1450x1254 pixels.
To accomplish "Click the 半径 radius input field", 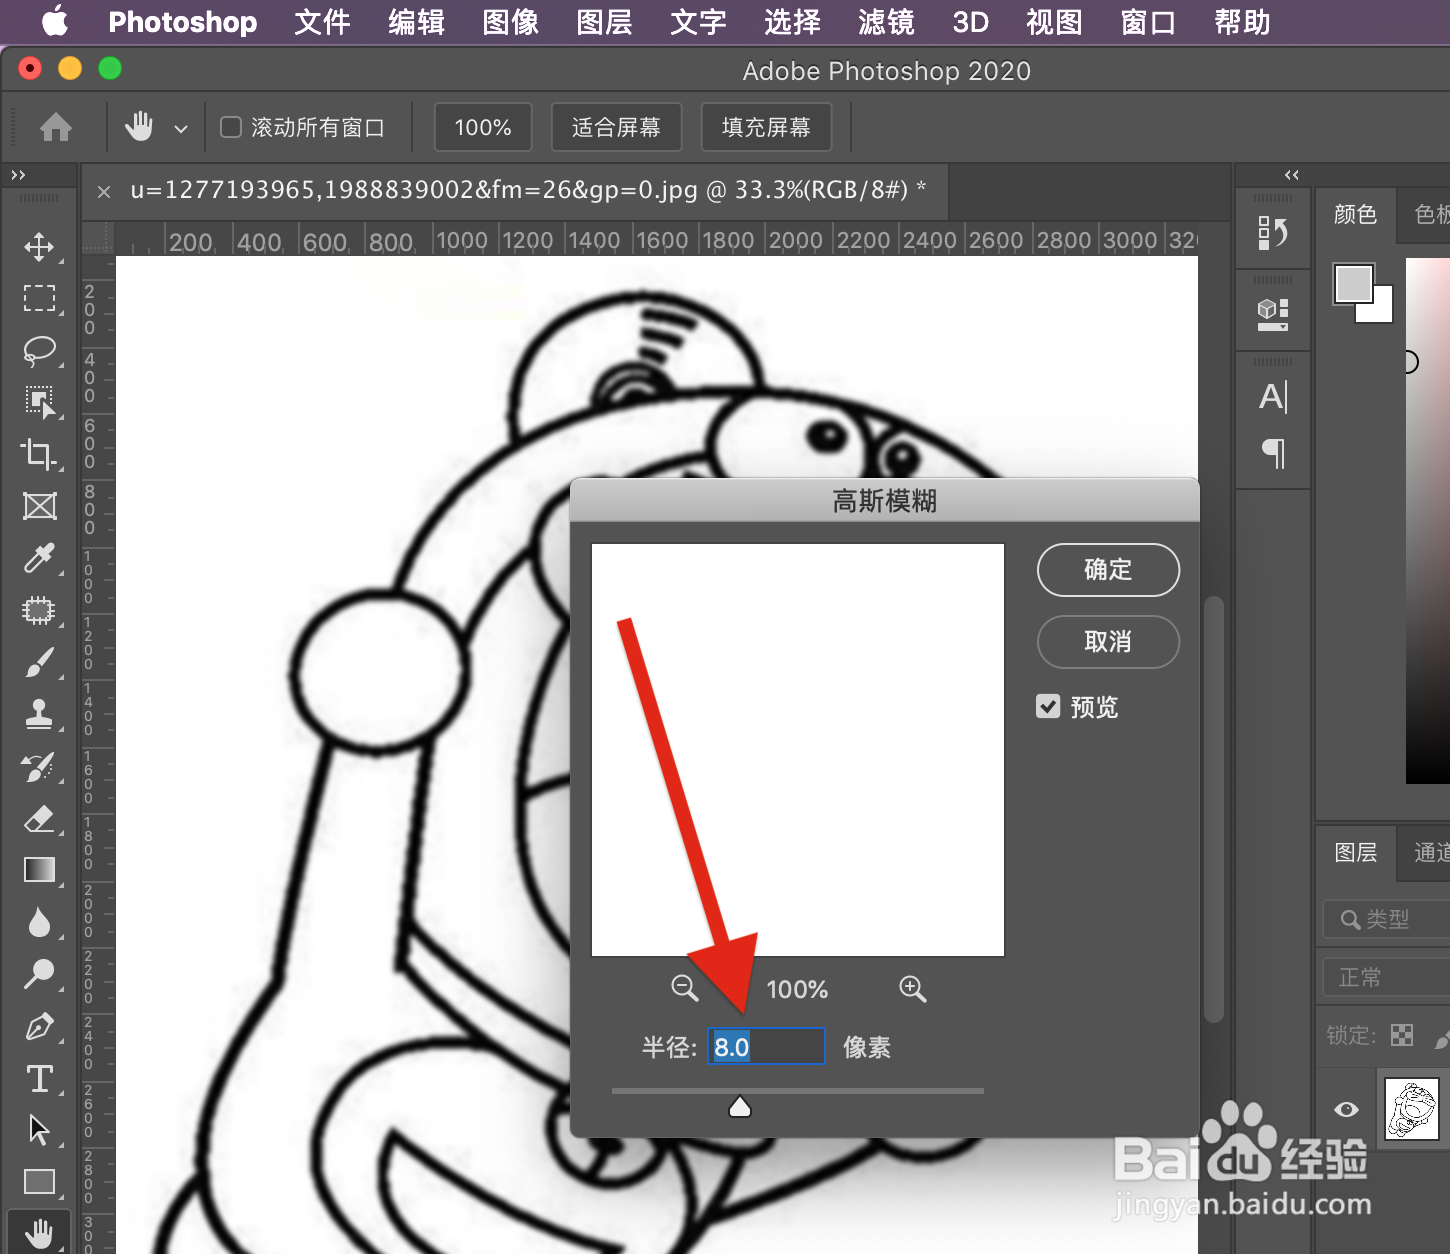I will (766, 1047).
